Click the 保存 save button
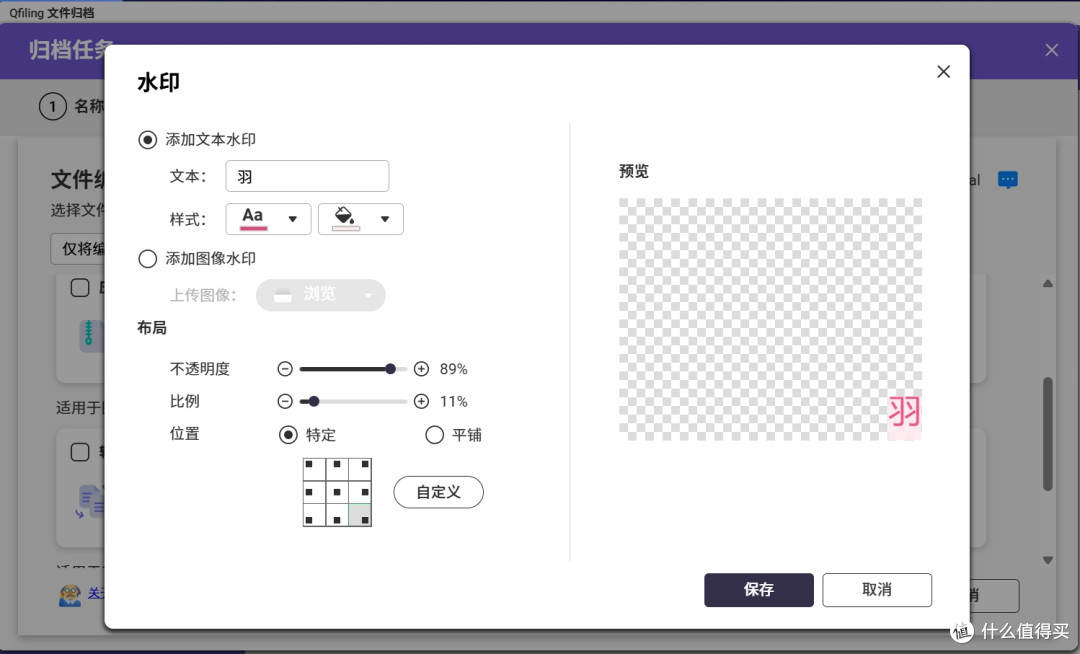The width and height of the screenshot is (1080, 654). (x=759, y=590)
